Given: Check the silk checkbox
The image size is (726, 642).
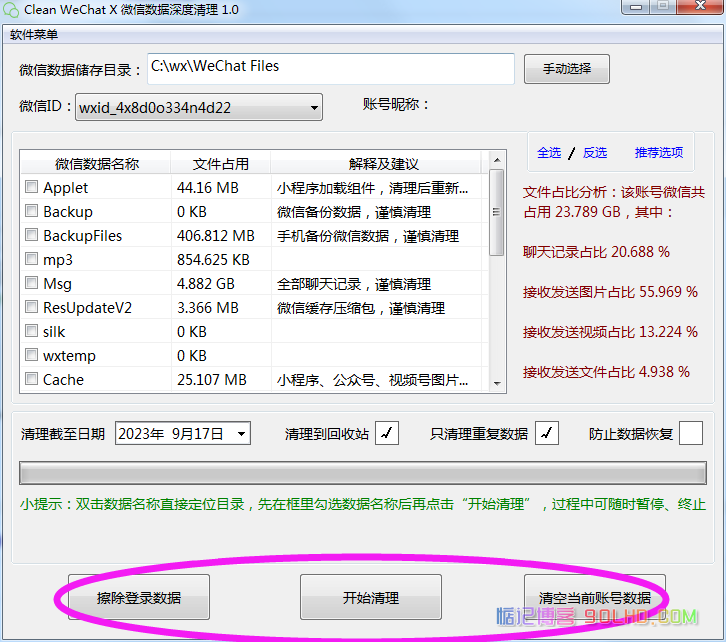Looking at the screenshot, I should 31,331.
